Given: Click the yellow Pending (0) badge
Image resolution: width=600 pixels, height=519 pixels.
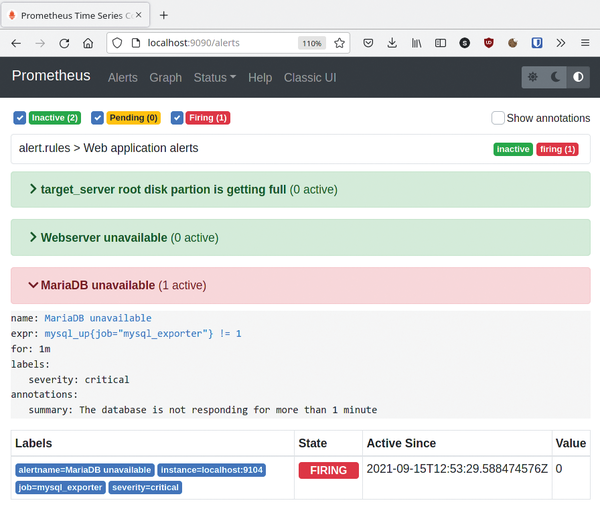Looking at the screenshot, I should pos(134,118).
